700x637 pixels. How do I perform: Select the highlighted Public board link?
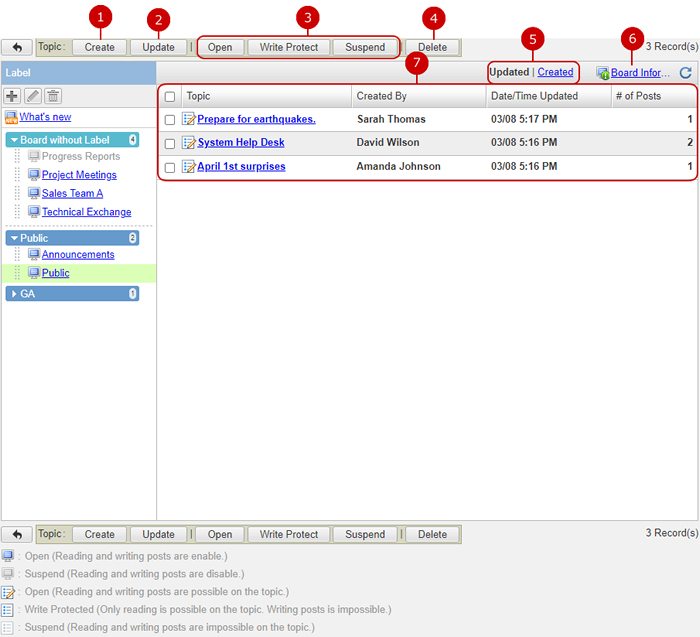pos(55,273)
